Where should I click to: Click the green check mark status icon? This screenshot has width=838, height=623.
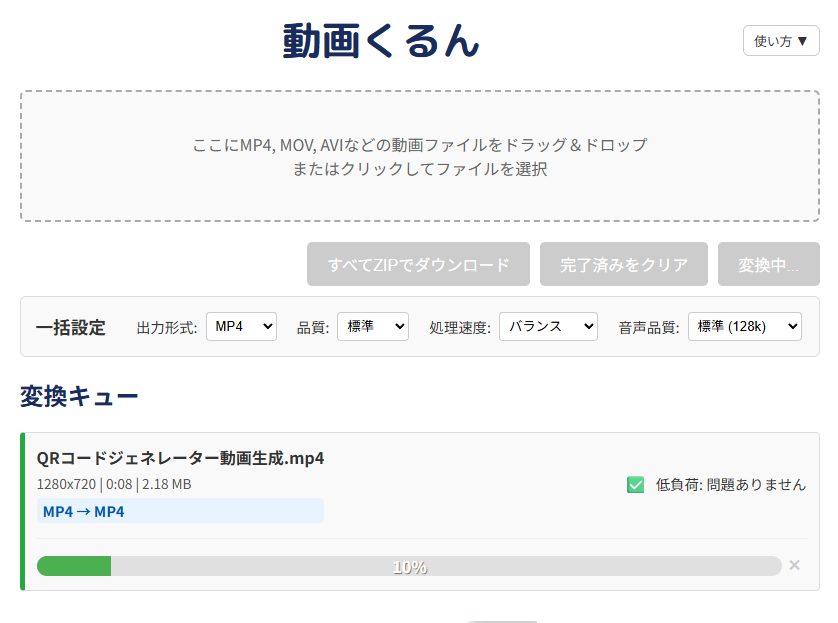click(x=635, y=485)
